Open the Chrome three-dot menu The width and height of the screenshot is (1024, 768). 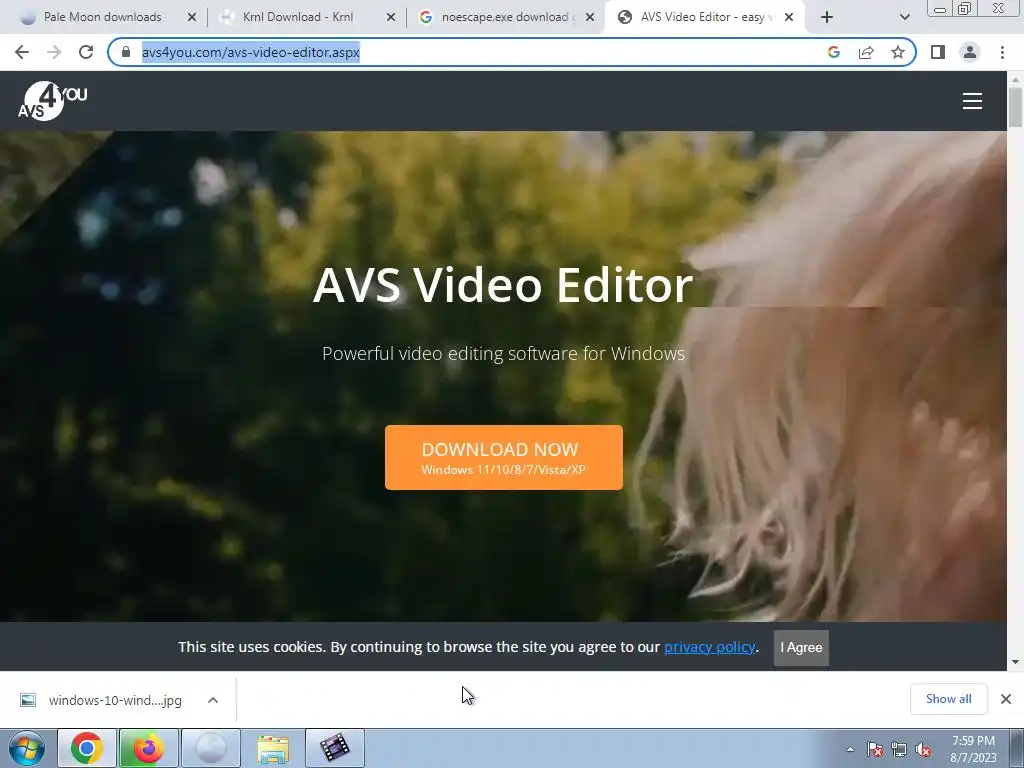1002,52
